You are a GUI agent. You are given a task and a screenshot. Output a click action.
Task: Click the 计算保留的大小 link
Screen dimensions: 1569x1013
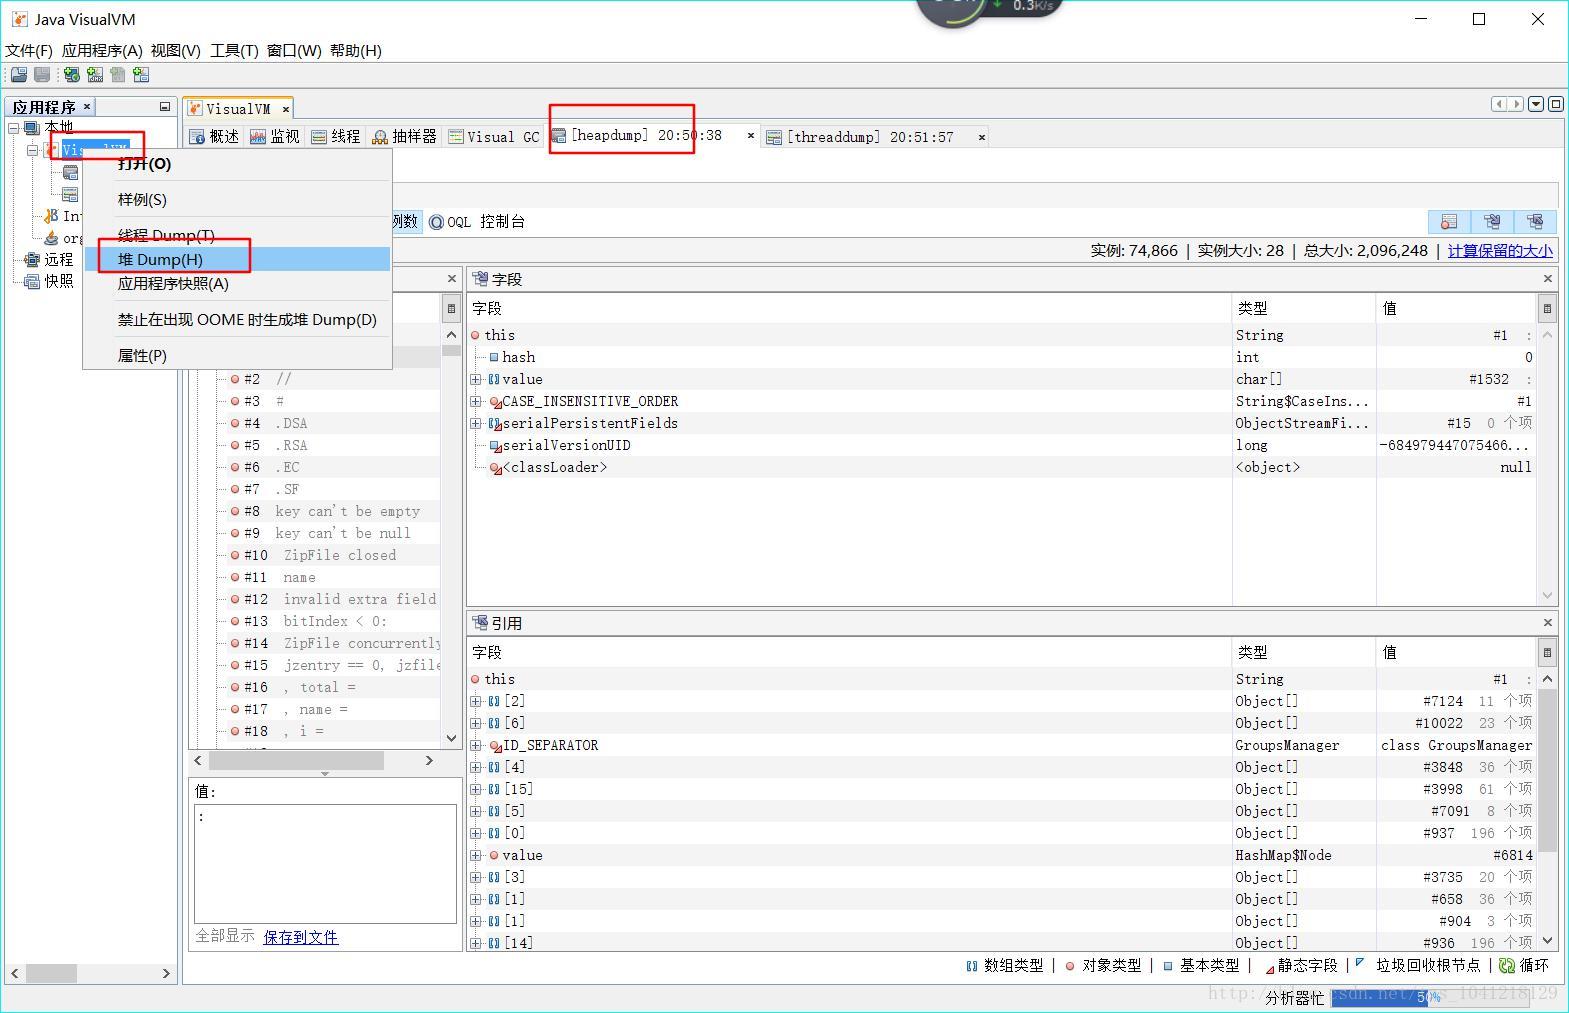tap(1500, 251)
